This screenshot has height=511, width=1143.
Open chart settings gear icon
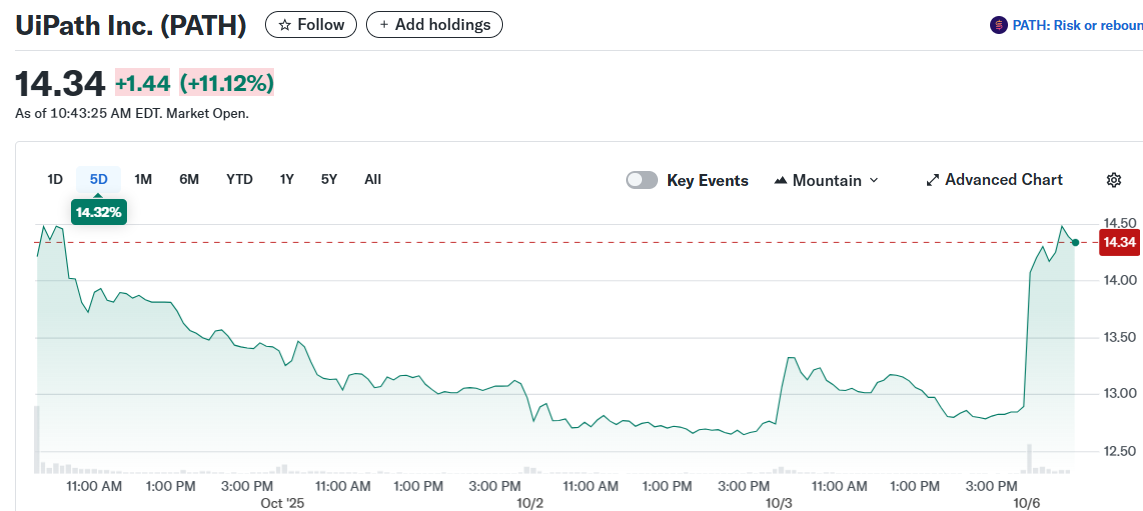1114,180
